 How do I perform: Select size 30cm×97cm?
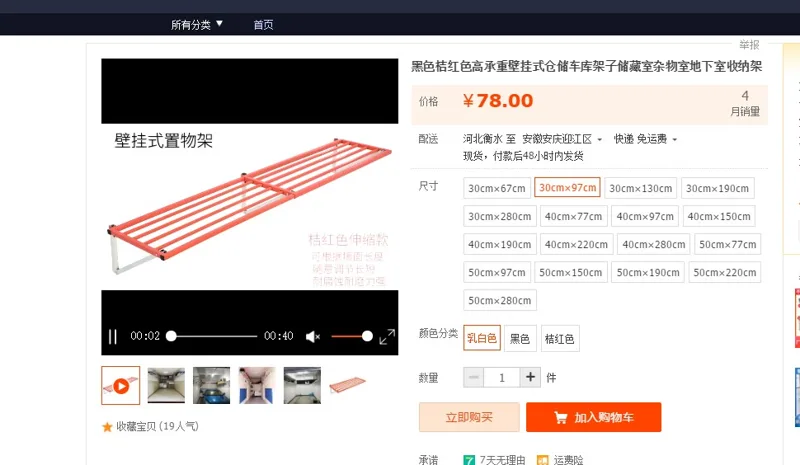pos(567,187)
